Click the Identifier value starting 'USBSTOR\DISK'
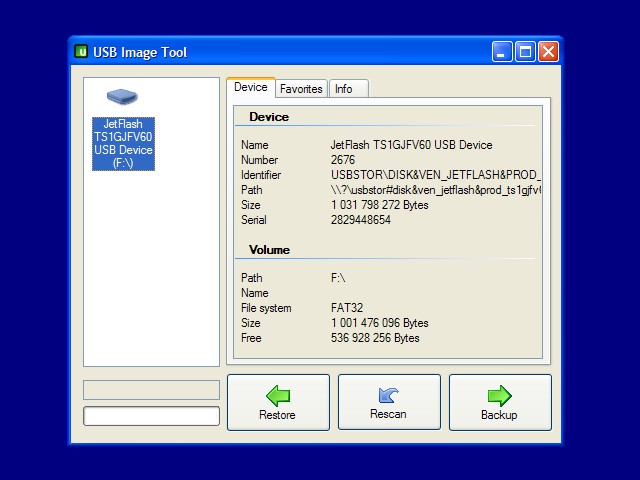This screenshot has height=480, width=640. pyautogui.click(x=436, y=175)
